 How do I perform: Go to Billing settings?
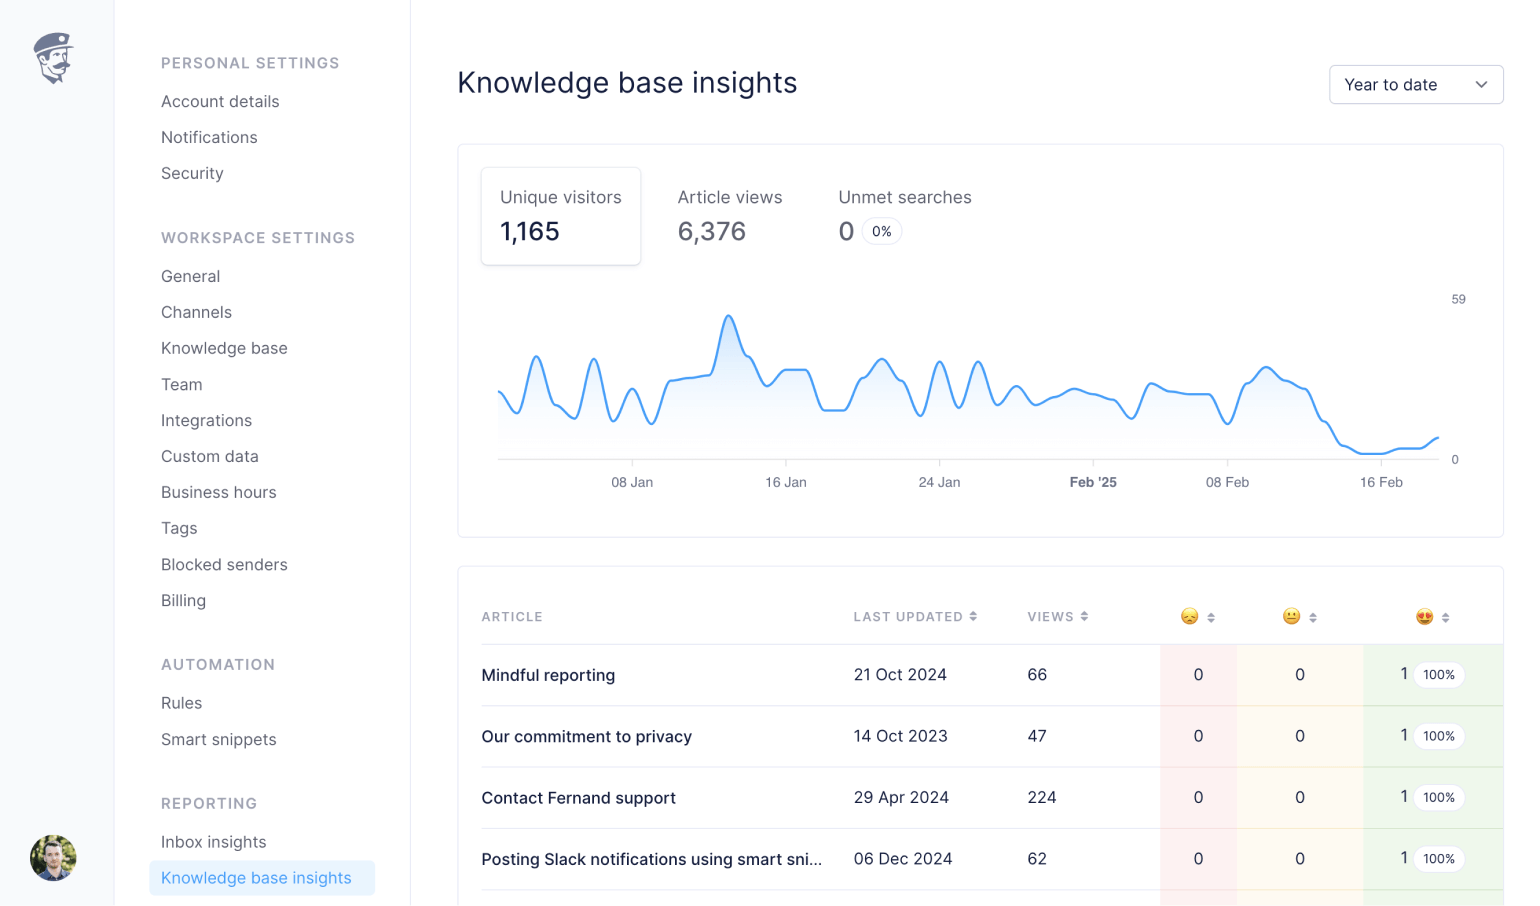183,601
